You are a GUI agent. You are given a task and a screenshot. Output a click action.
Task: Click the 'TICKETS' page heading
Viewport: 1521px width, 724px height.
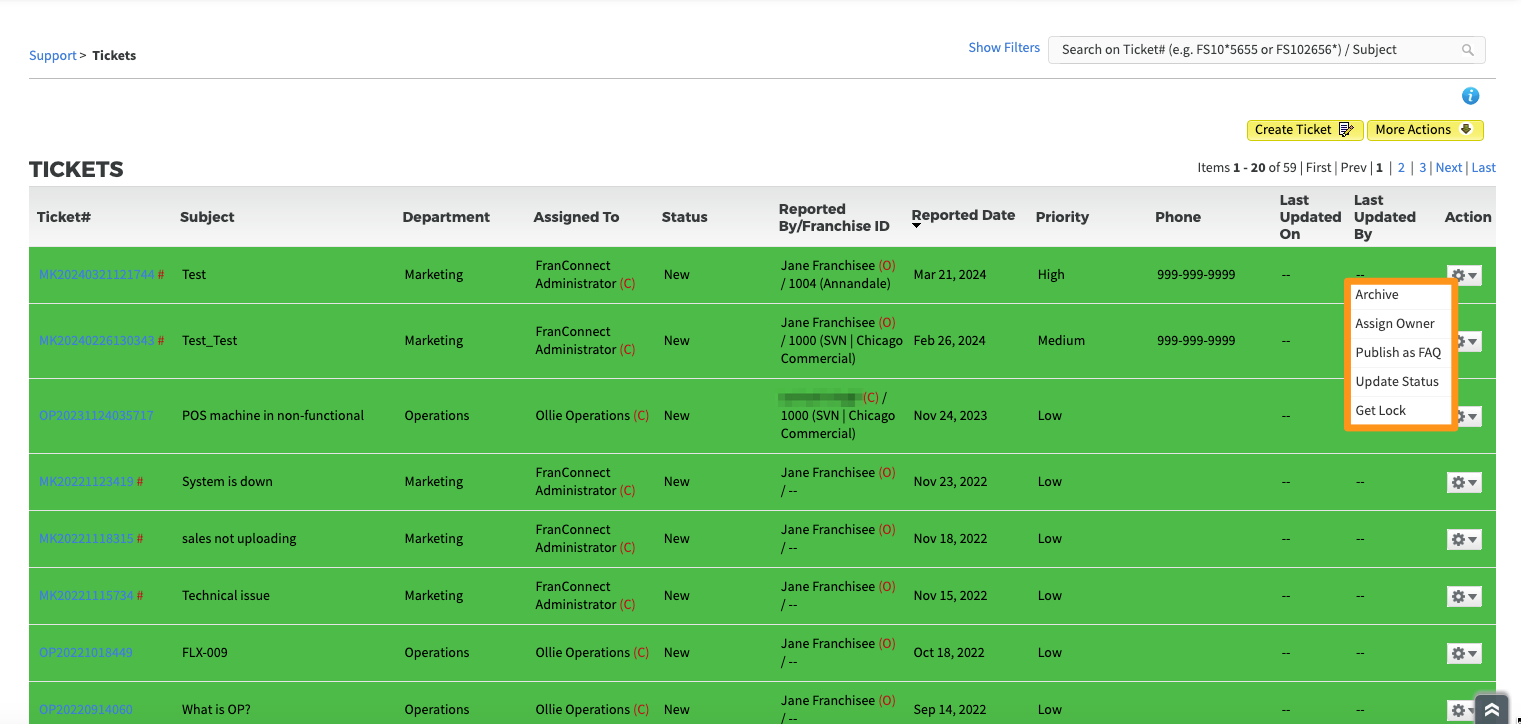(76, 170)
